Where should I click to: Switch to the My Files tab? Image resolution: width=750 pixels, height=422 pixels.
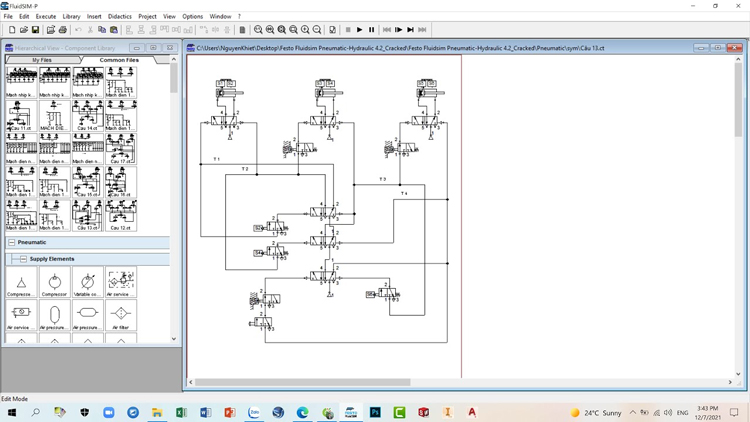[x=41, y=60]
